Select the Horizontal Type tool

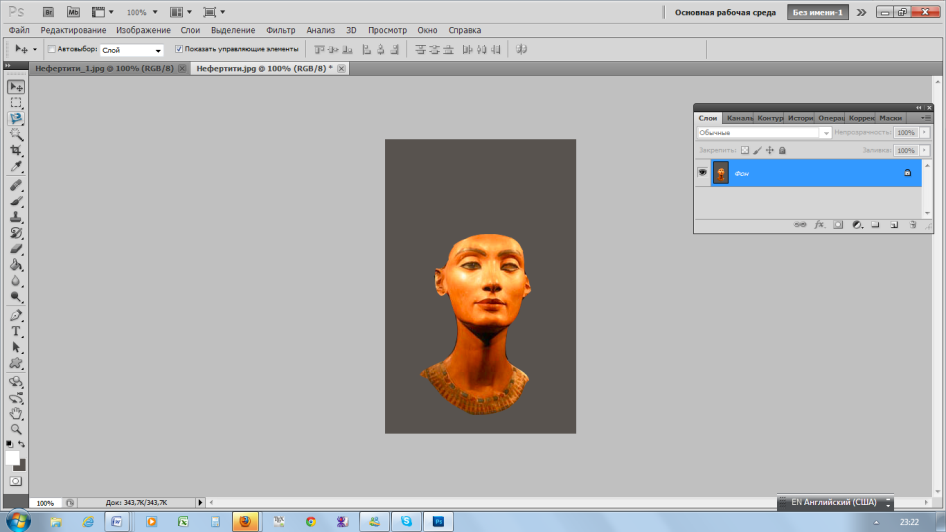16,332
